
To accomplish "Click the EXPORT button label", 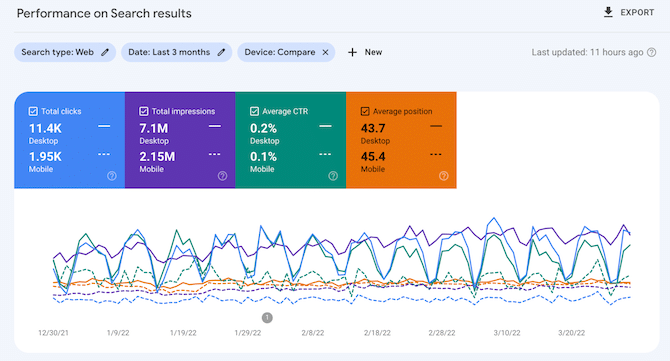I will click(x=637, y=13).
